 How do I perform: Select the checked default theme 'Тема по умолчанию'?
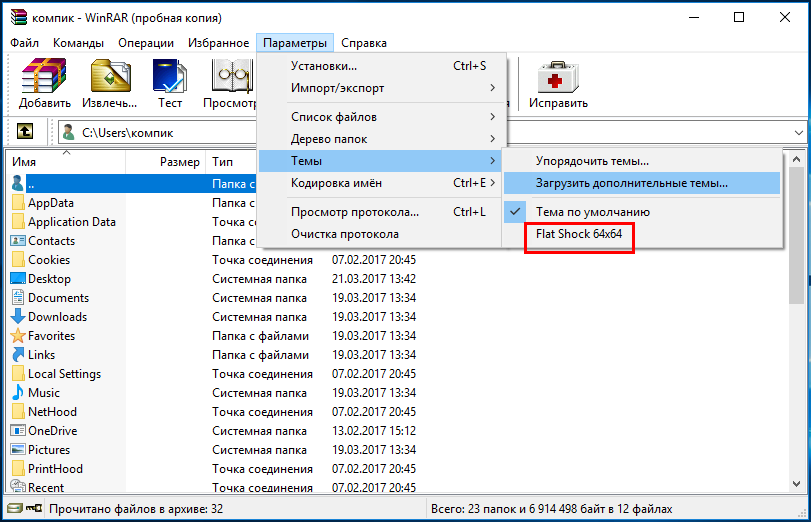pyautogui.click(x=642, y=212)
